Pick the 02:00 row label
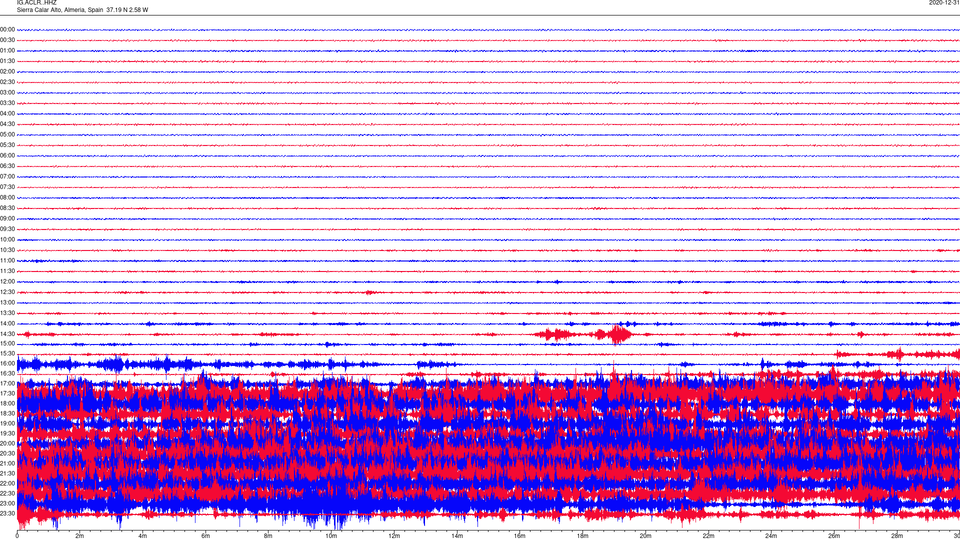The image size is (960, 540). point(7,72)
